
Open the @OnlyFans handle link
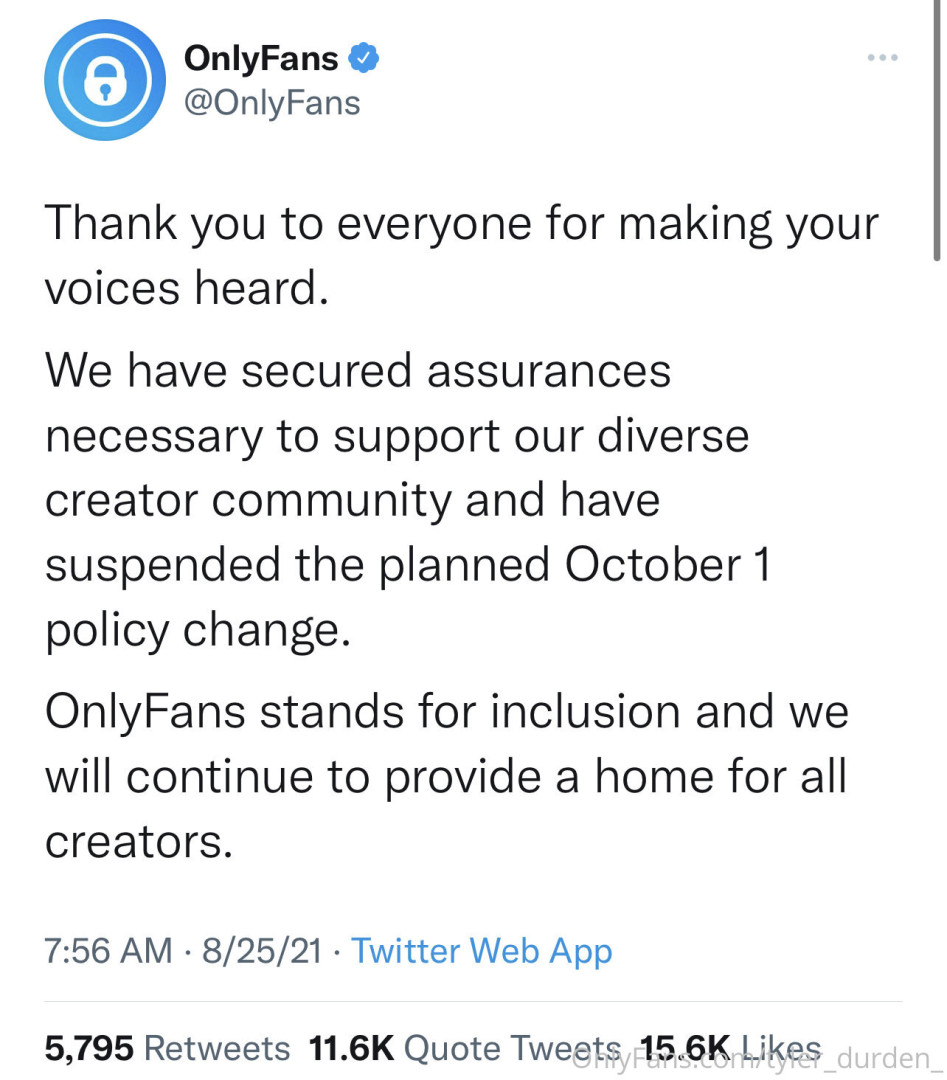tap(272, 102)
